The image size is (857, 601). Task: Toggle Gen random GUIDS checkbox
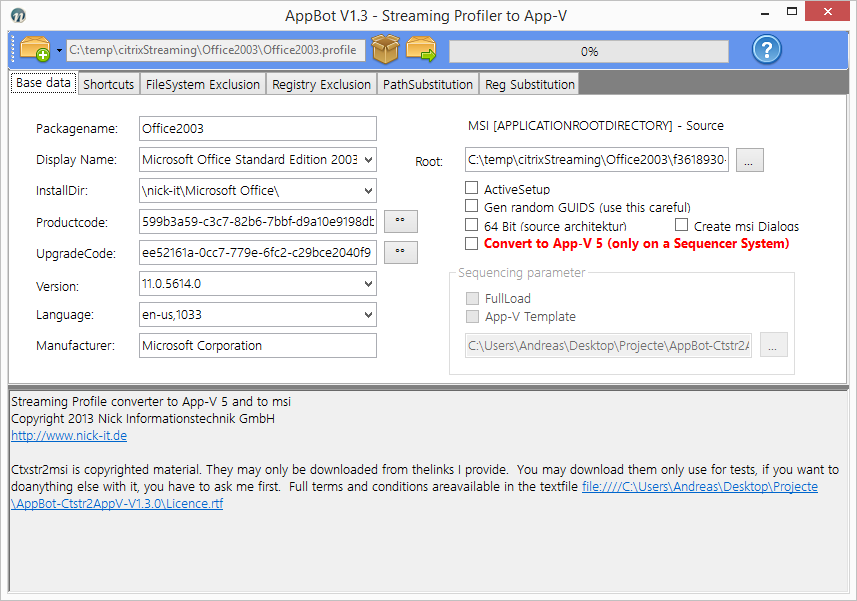(471, 206)
